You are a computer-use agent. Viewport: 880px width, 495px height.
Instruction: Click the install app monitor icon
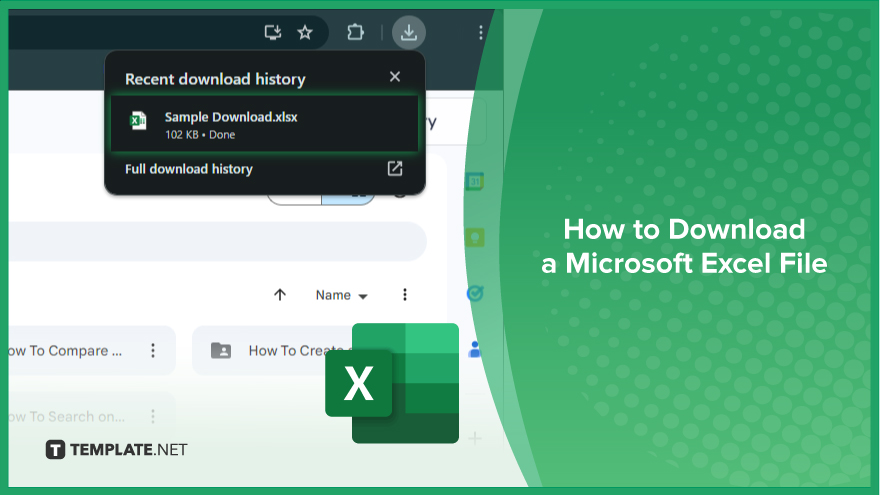click(x=273, y=33)
